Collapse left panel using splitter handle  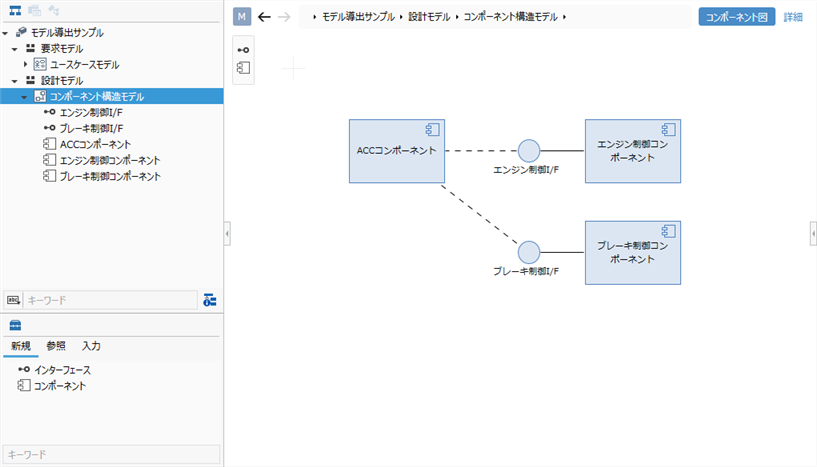[x=227, y=233]
